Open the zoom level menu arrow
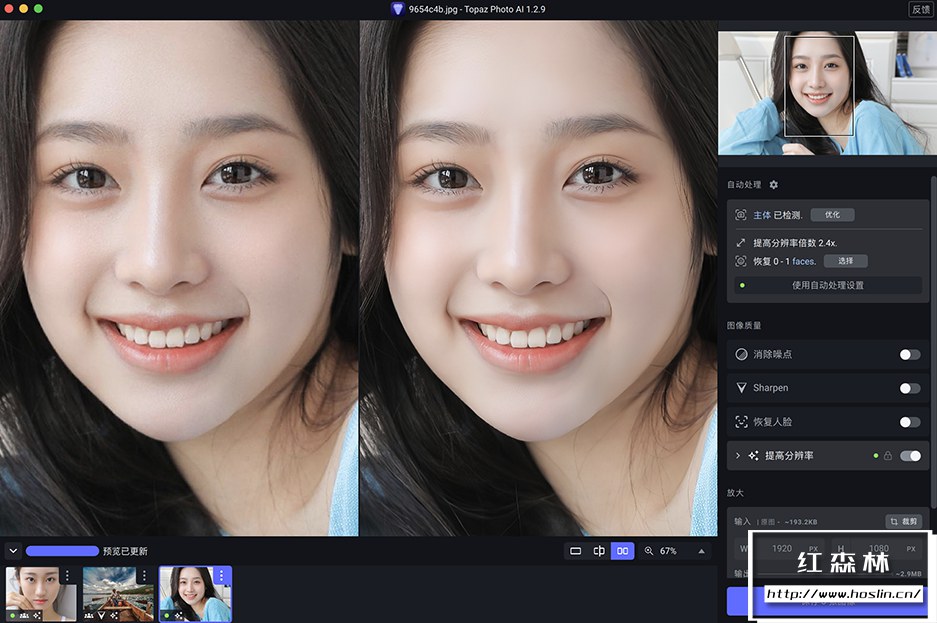Image resolution: width=937 pixels, height=623 pixels. click(702, 551)
